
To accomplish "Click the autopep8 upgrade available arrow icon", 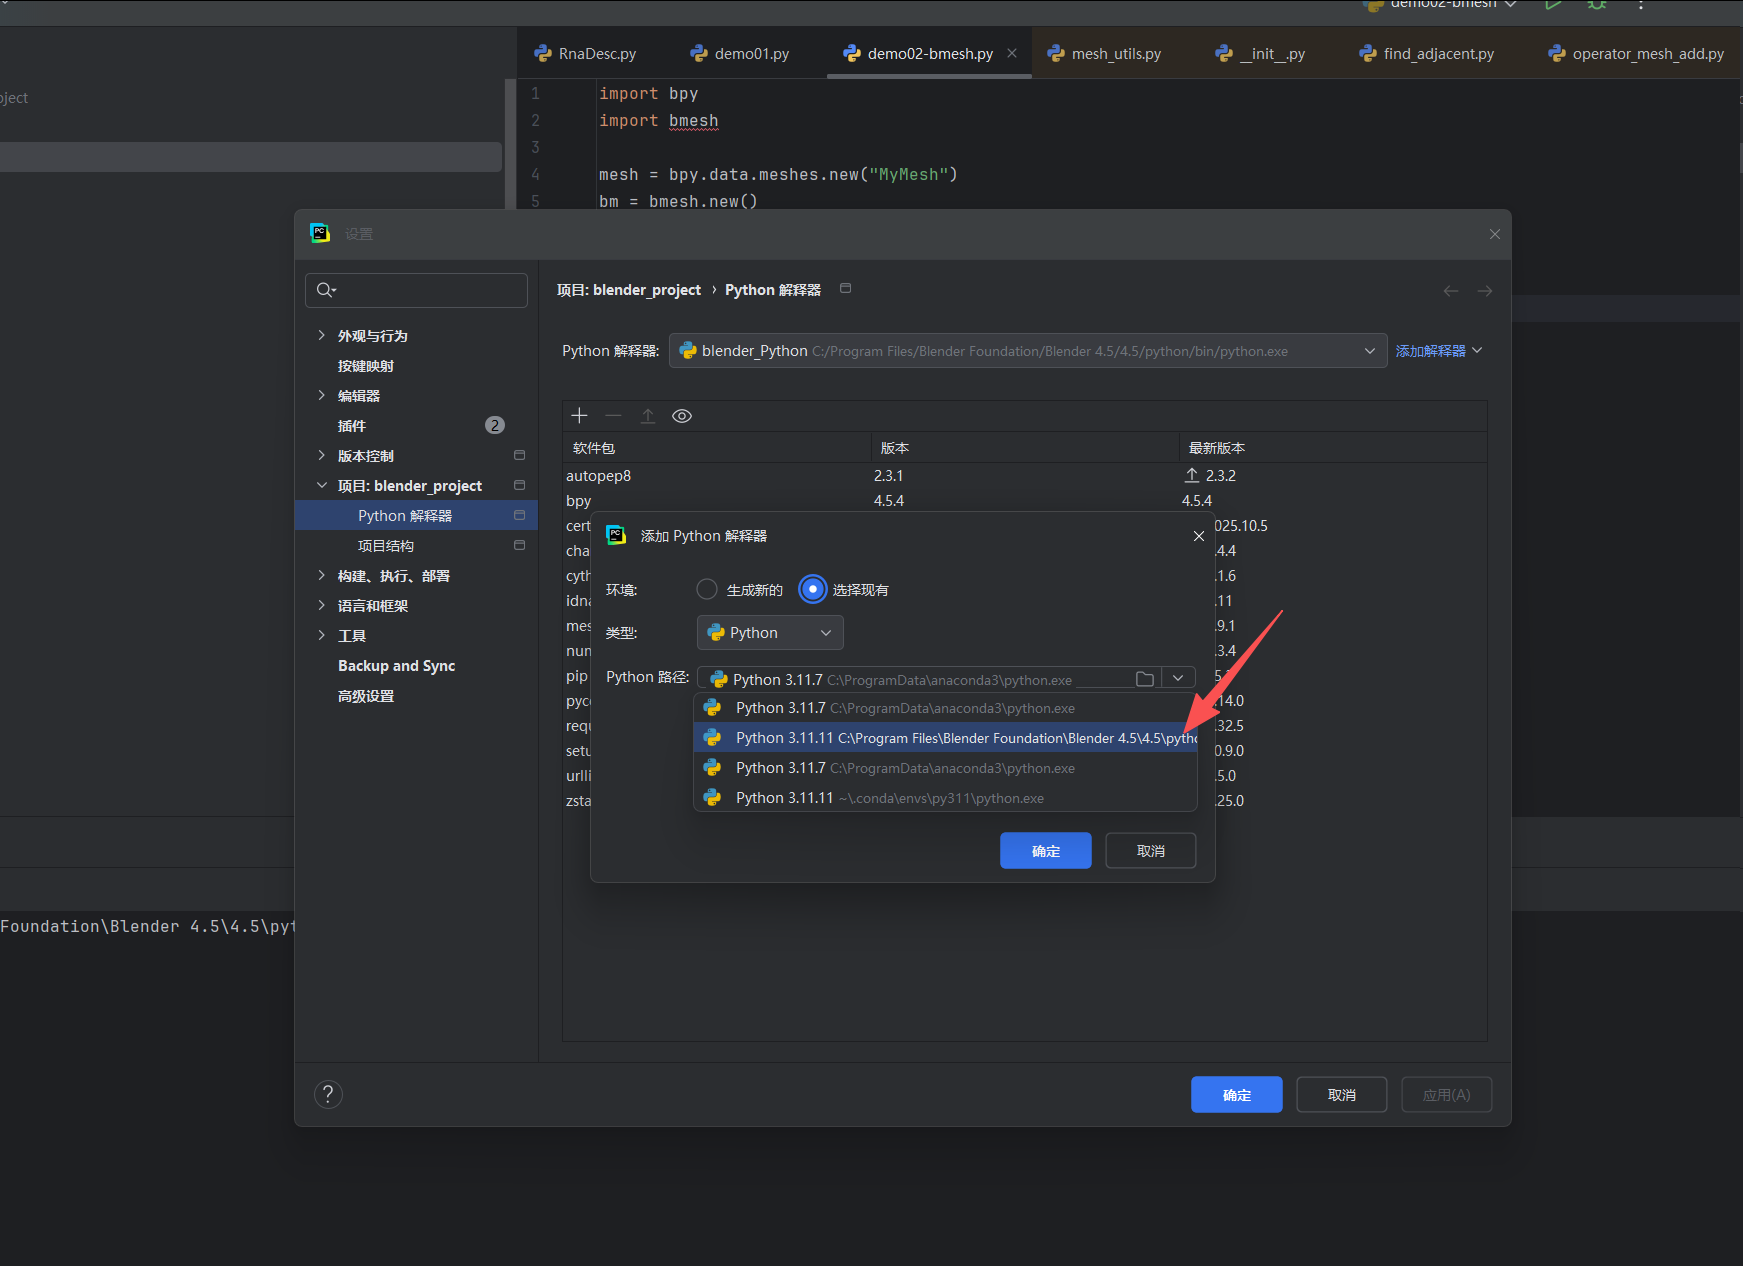I will point(1192,475).
